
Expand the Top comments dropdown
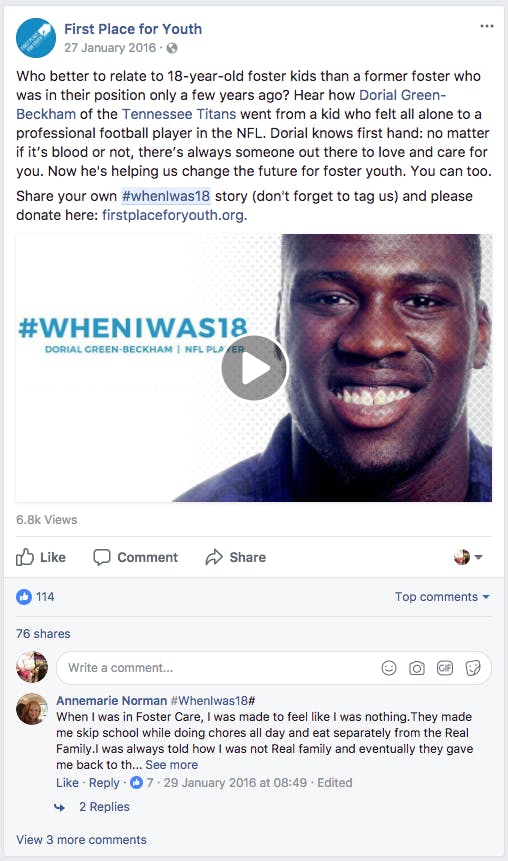[x=442, y=597]
